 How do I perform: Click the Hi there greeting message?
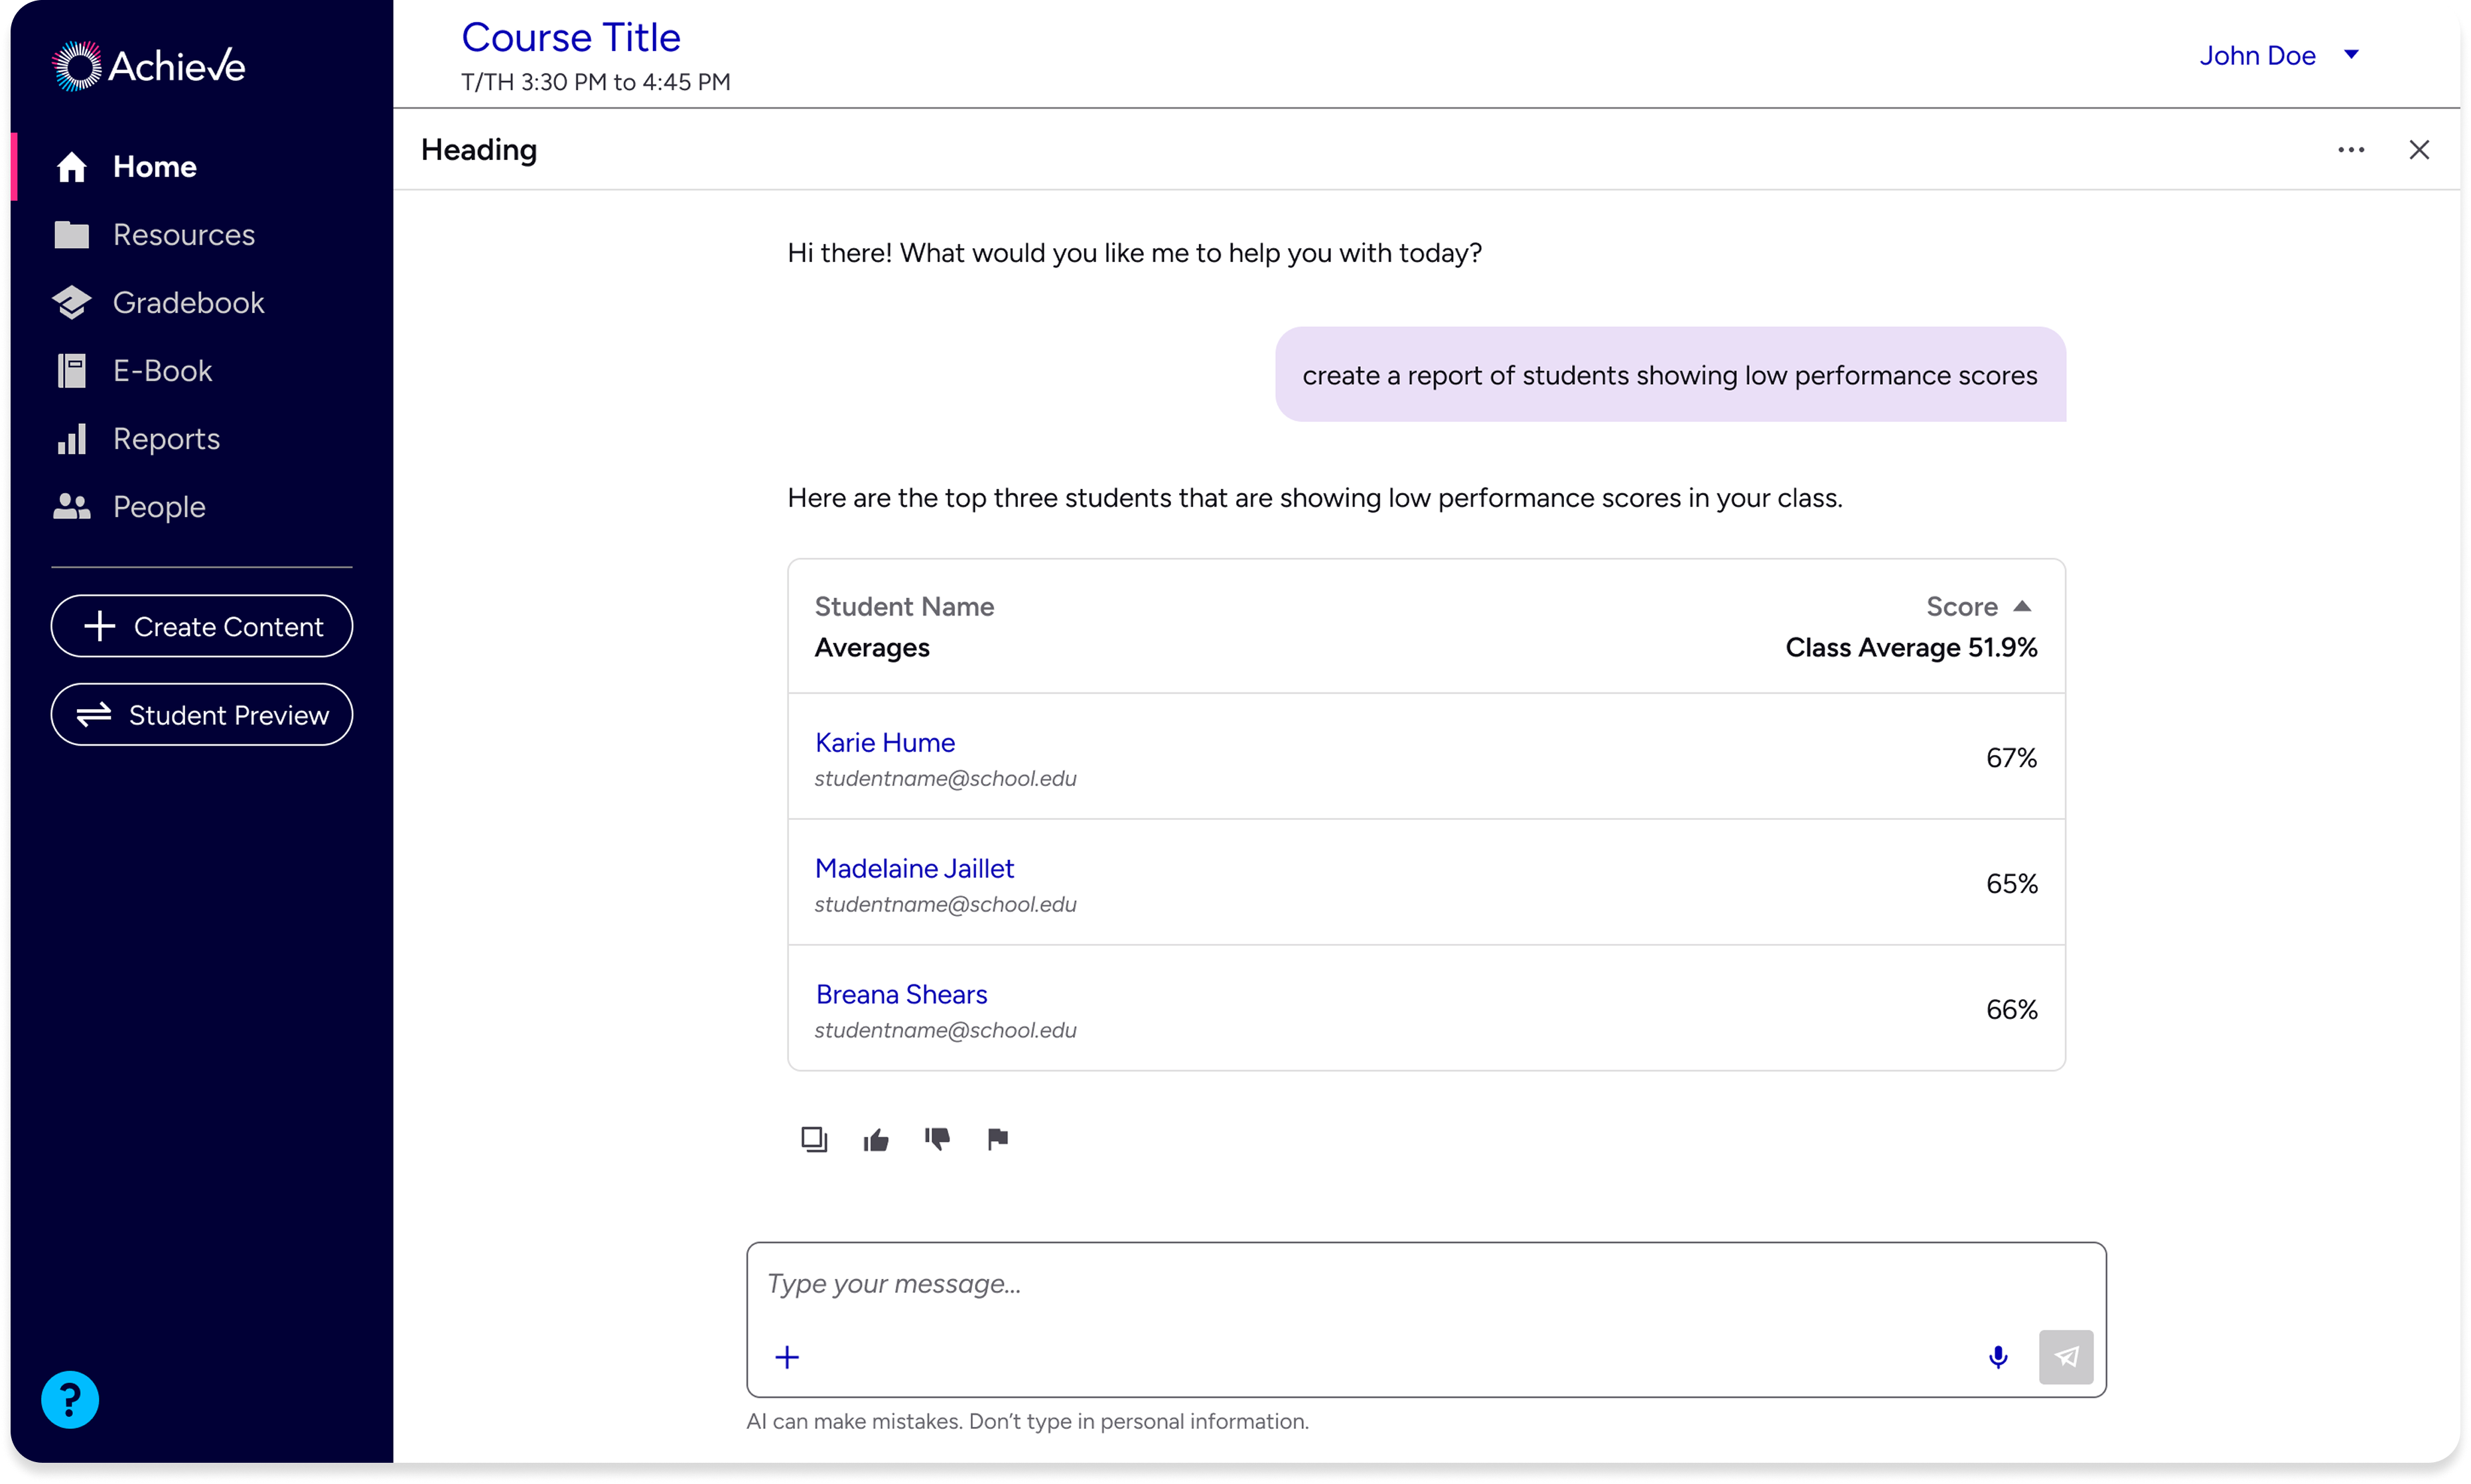(1134, 253)
